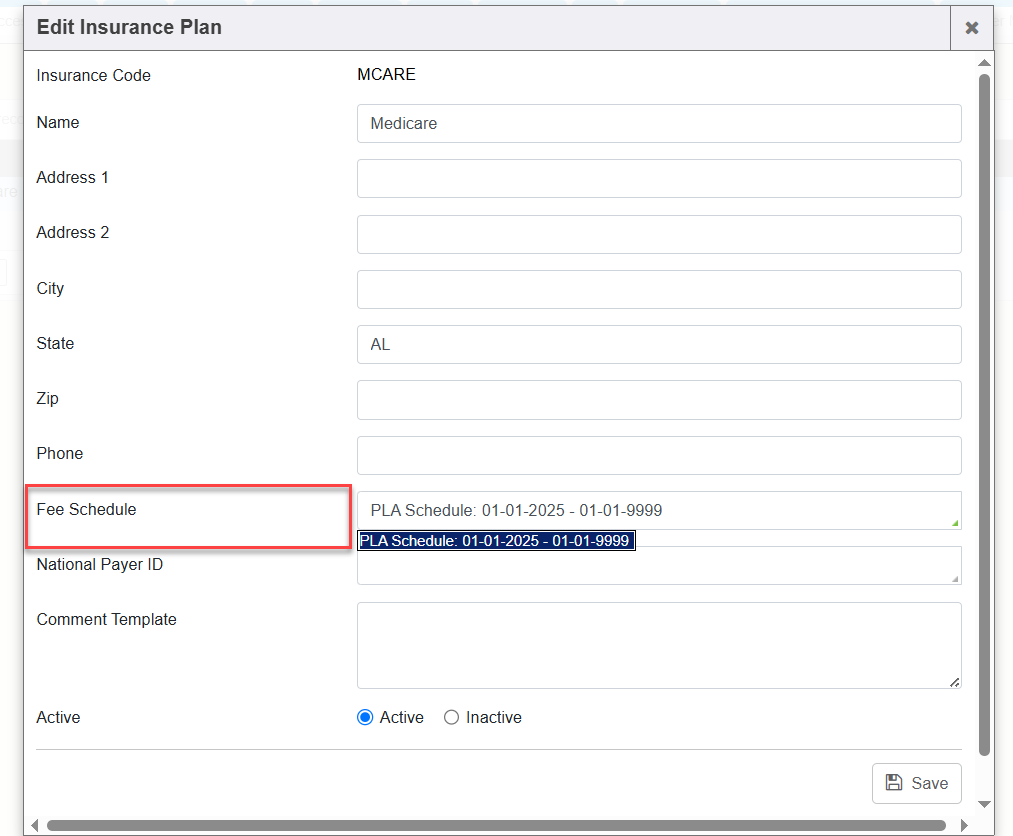Focus the Address 2 input field
1013x836 pixels.
pos(658,234)
